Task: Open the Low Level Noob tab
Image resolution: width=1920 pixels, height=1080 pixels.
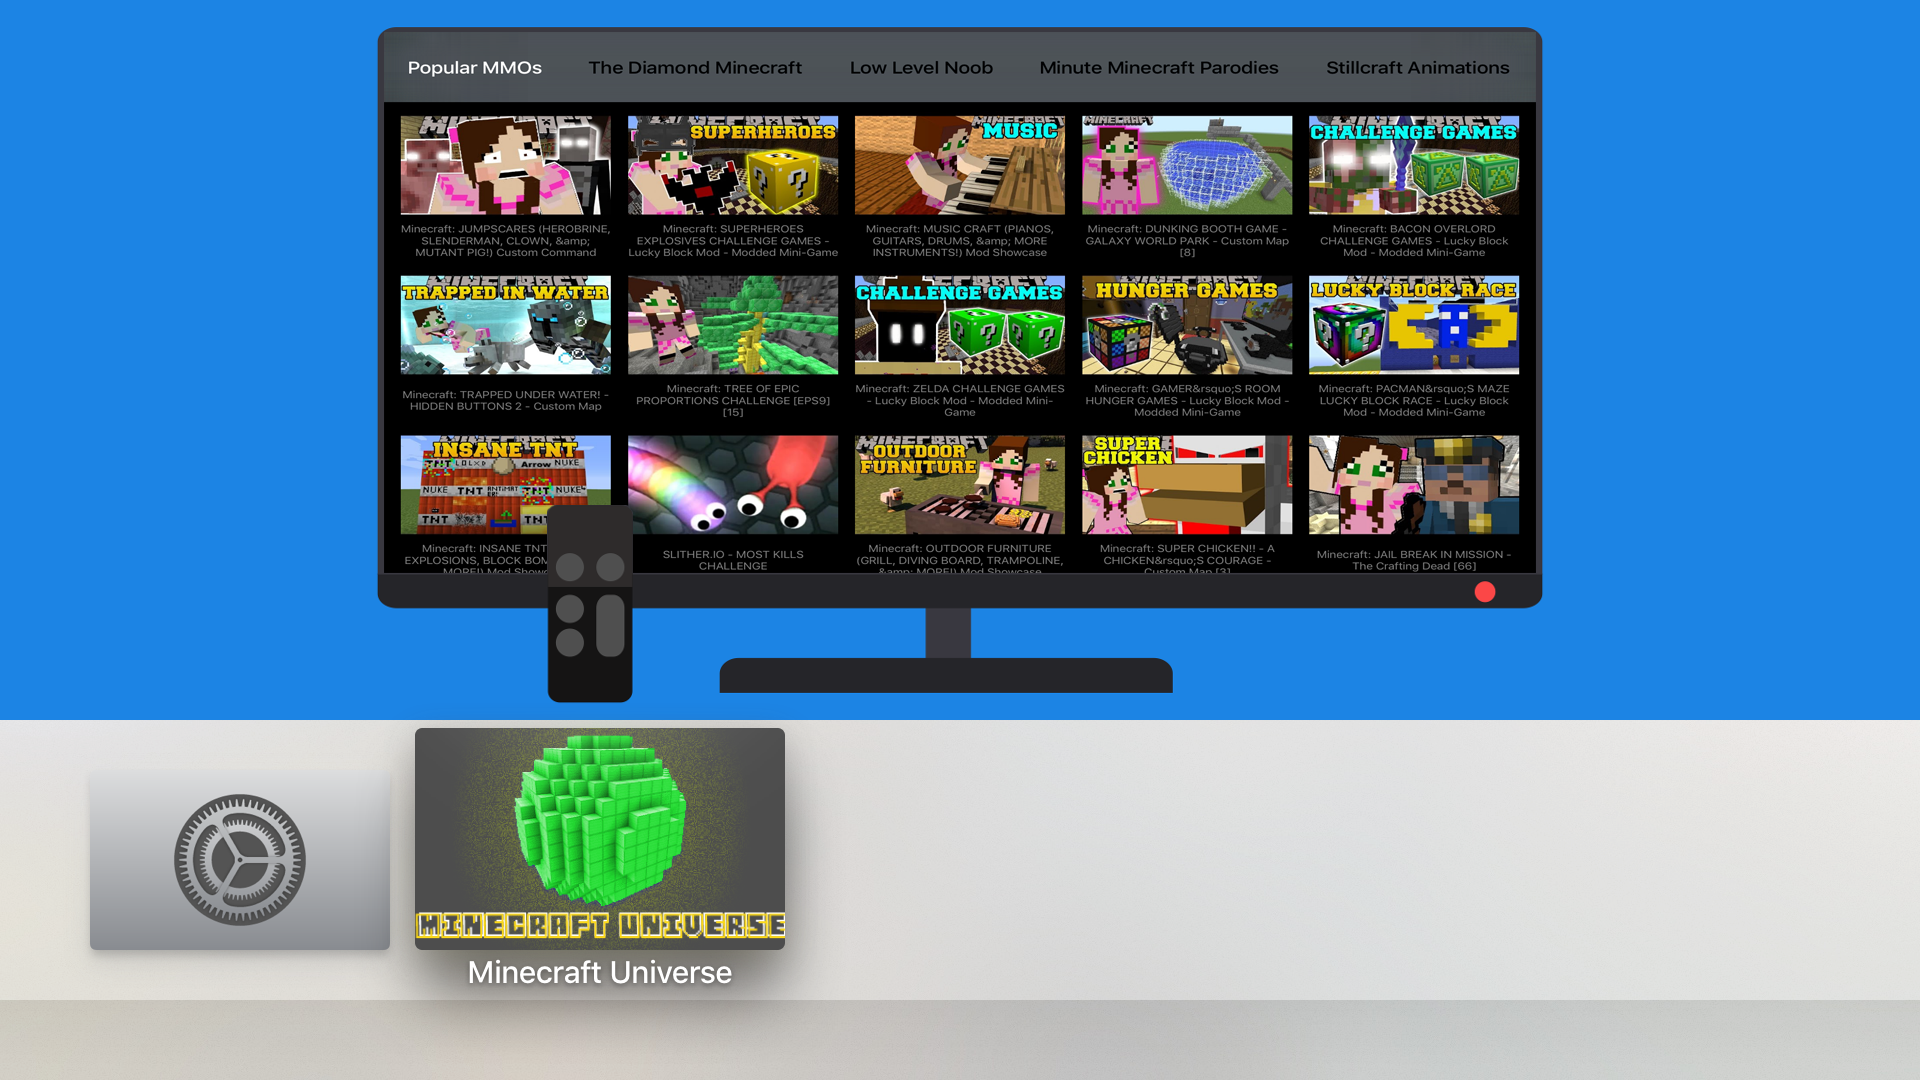Action: [x=921, y=68]
